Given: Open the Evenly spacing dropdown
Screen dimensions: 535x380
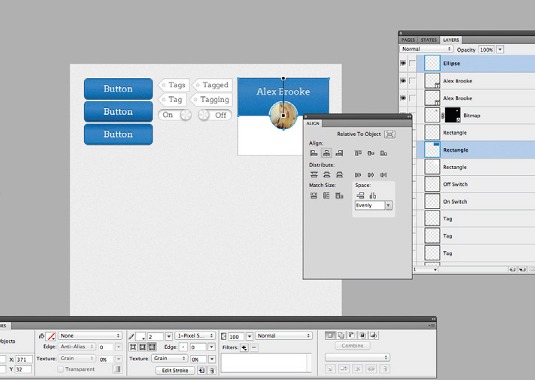Looking at the screenshot, I should 373,205.
